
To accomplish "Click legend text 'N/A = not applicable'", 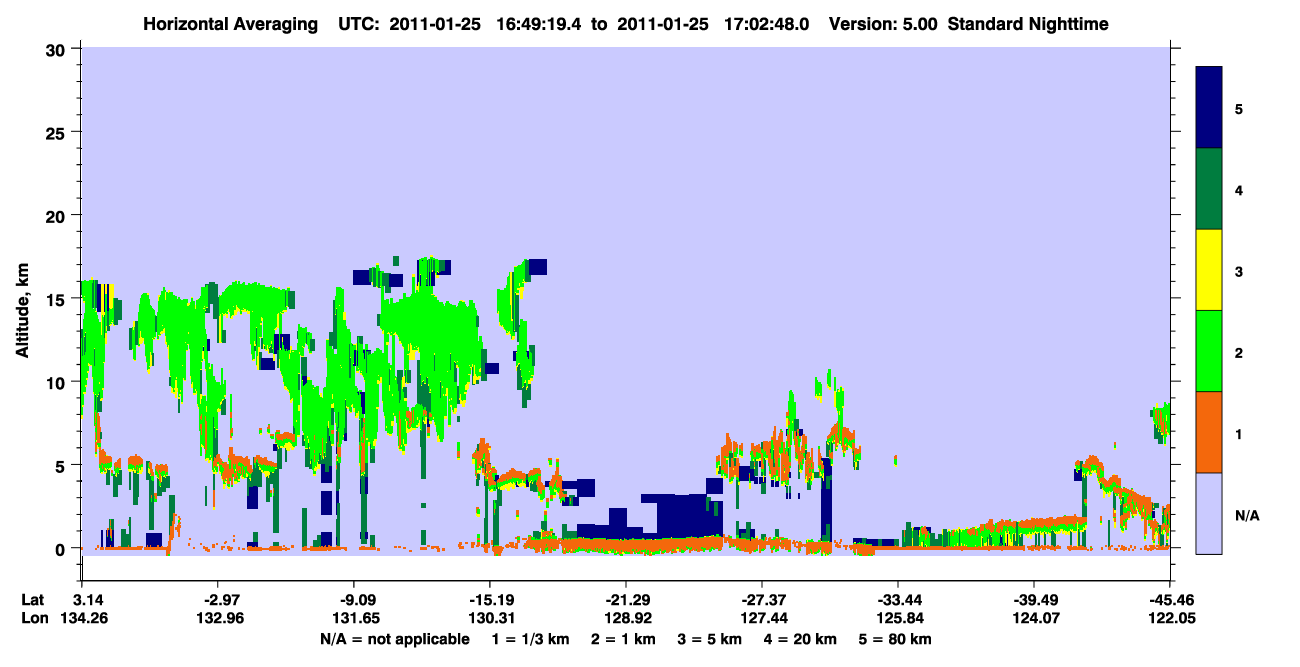I will [395, 639].
